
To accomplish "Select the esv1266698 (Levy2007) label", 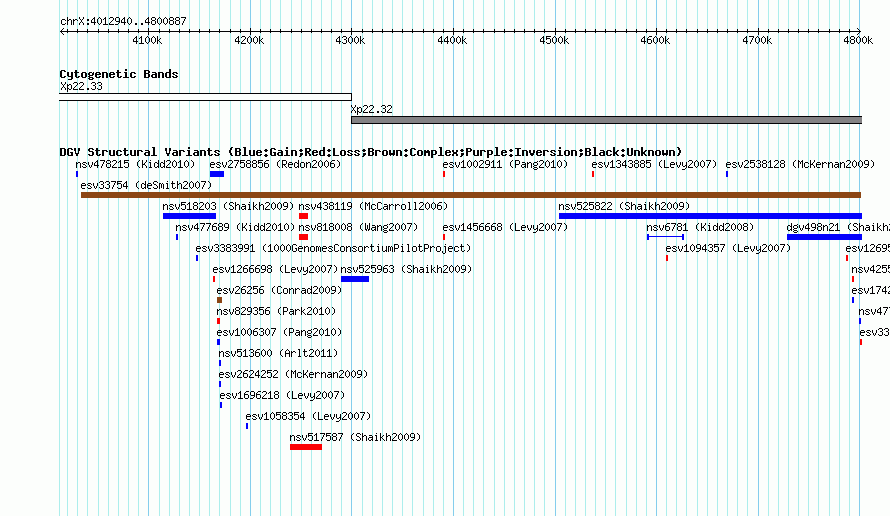I will pyautogui.click(x=275, y=269).
